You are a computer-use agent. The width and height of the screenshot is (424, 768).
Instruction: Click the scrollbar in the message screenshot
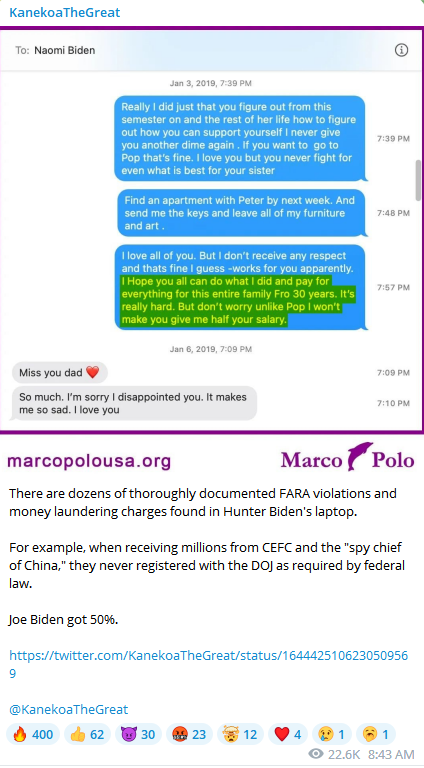419,180
